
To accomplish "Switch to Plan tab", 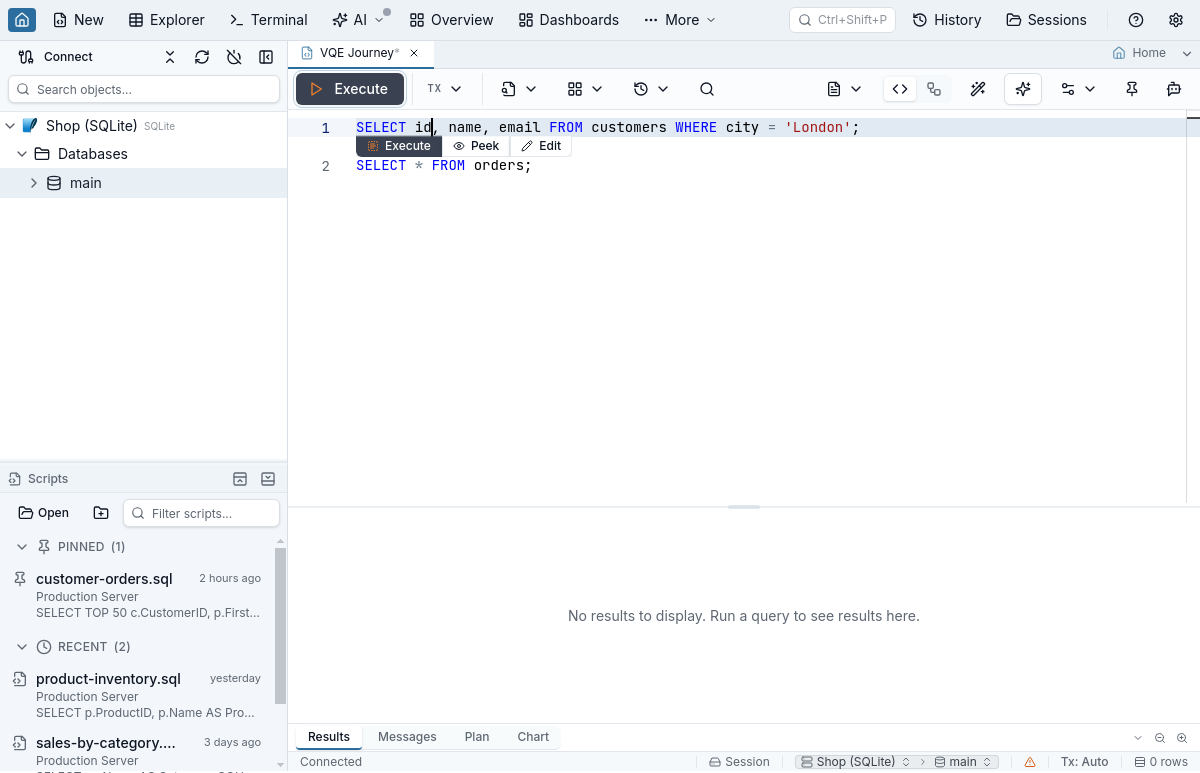I will 477,737.
